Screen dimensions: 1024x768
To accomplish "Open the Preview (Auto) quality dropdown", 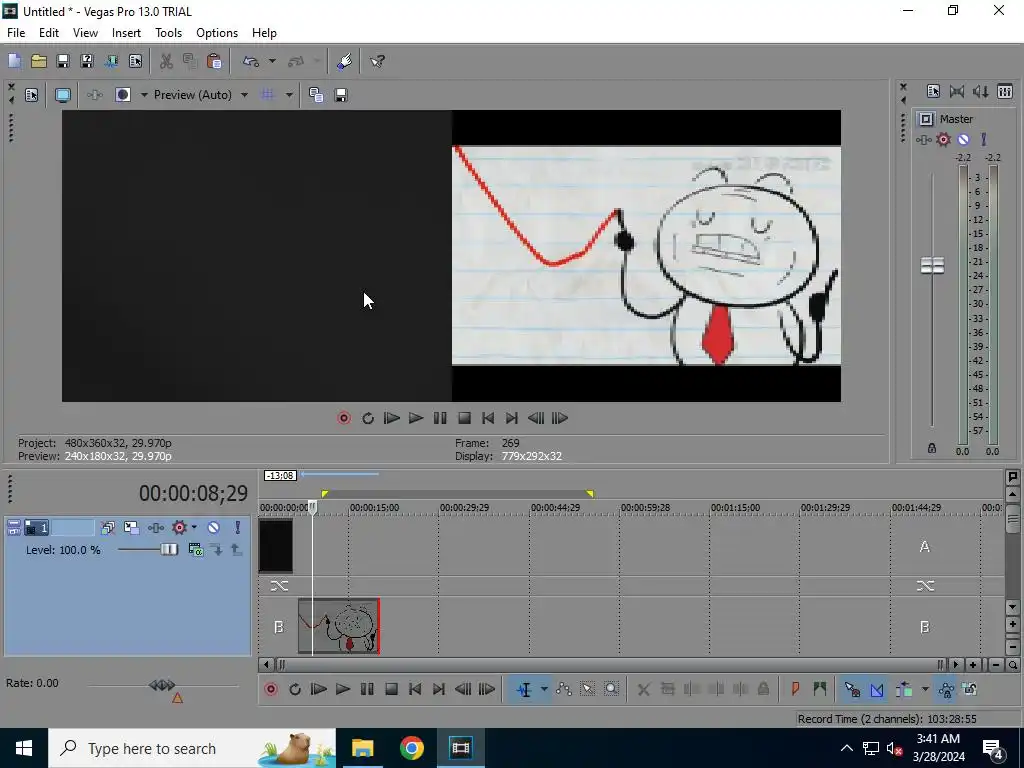I will click(201, 95).
